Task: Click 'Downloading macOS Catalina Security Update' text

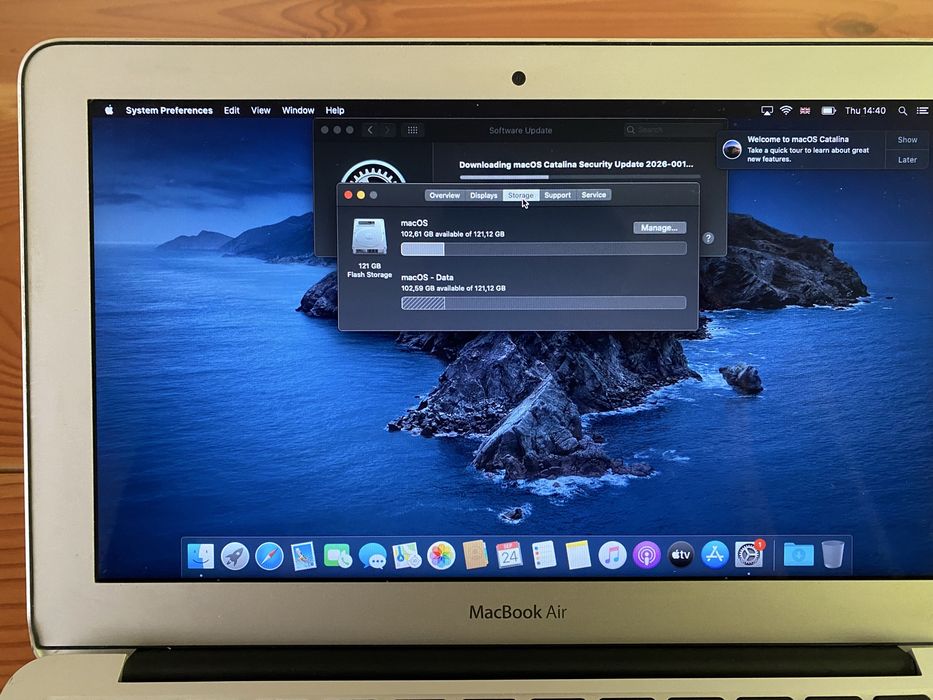Action: coord(576,164)
